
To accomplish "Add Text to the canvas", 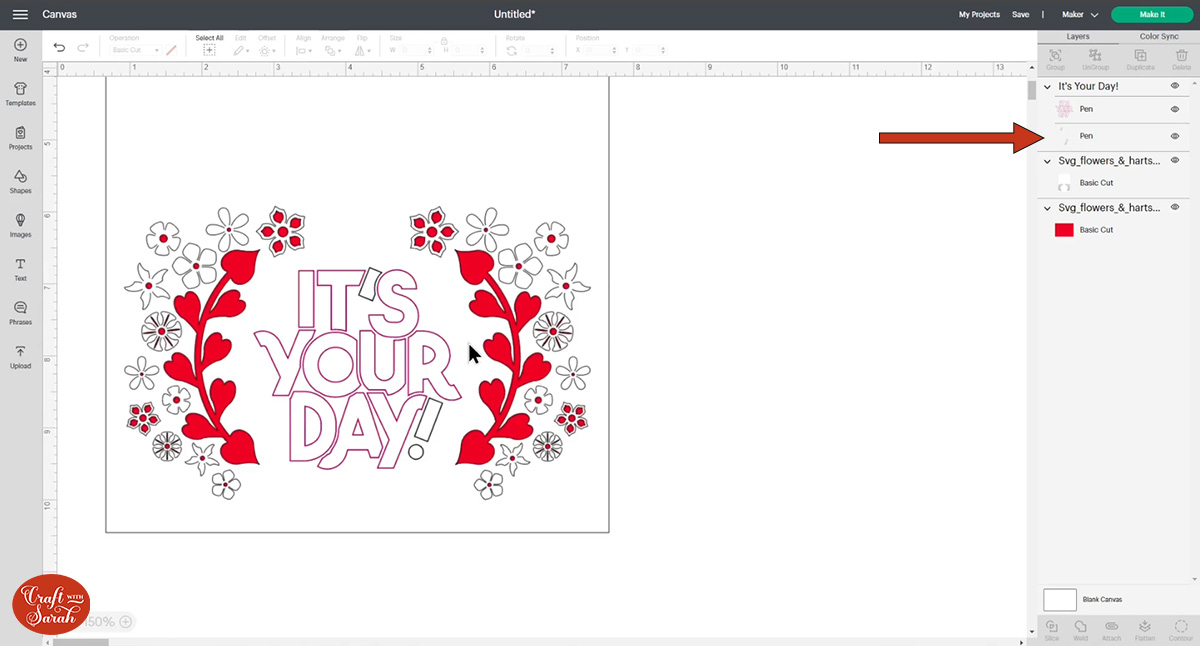I will pyautogui.click(x=20, y=268).
